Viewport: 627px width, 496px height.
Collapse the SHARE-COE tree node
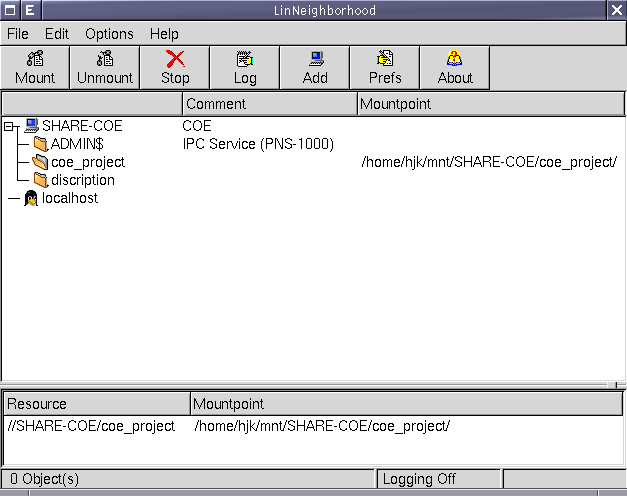(10, 127)
